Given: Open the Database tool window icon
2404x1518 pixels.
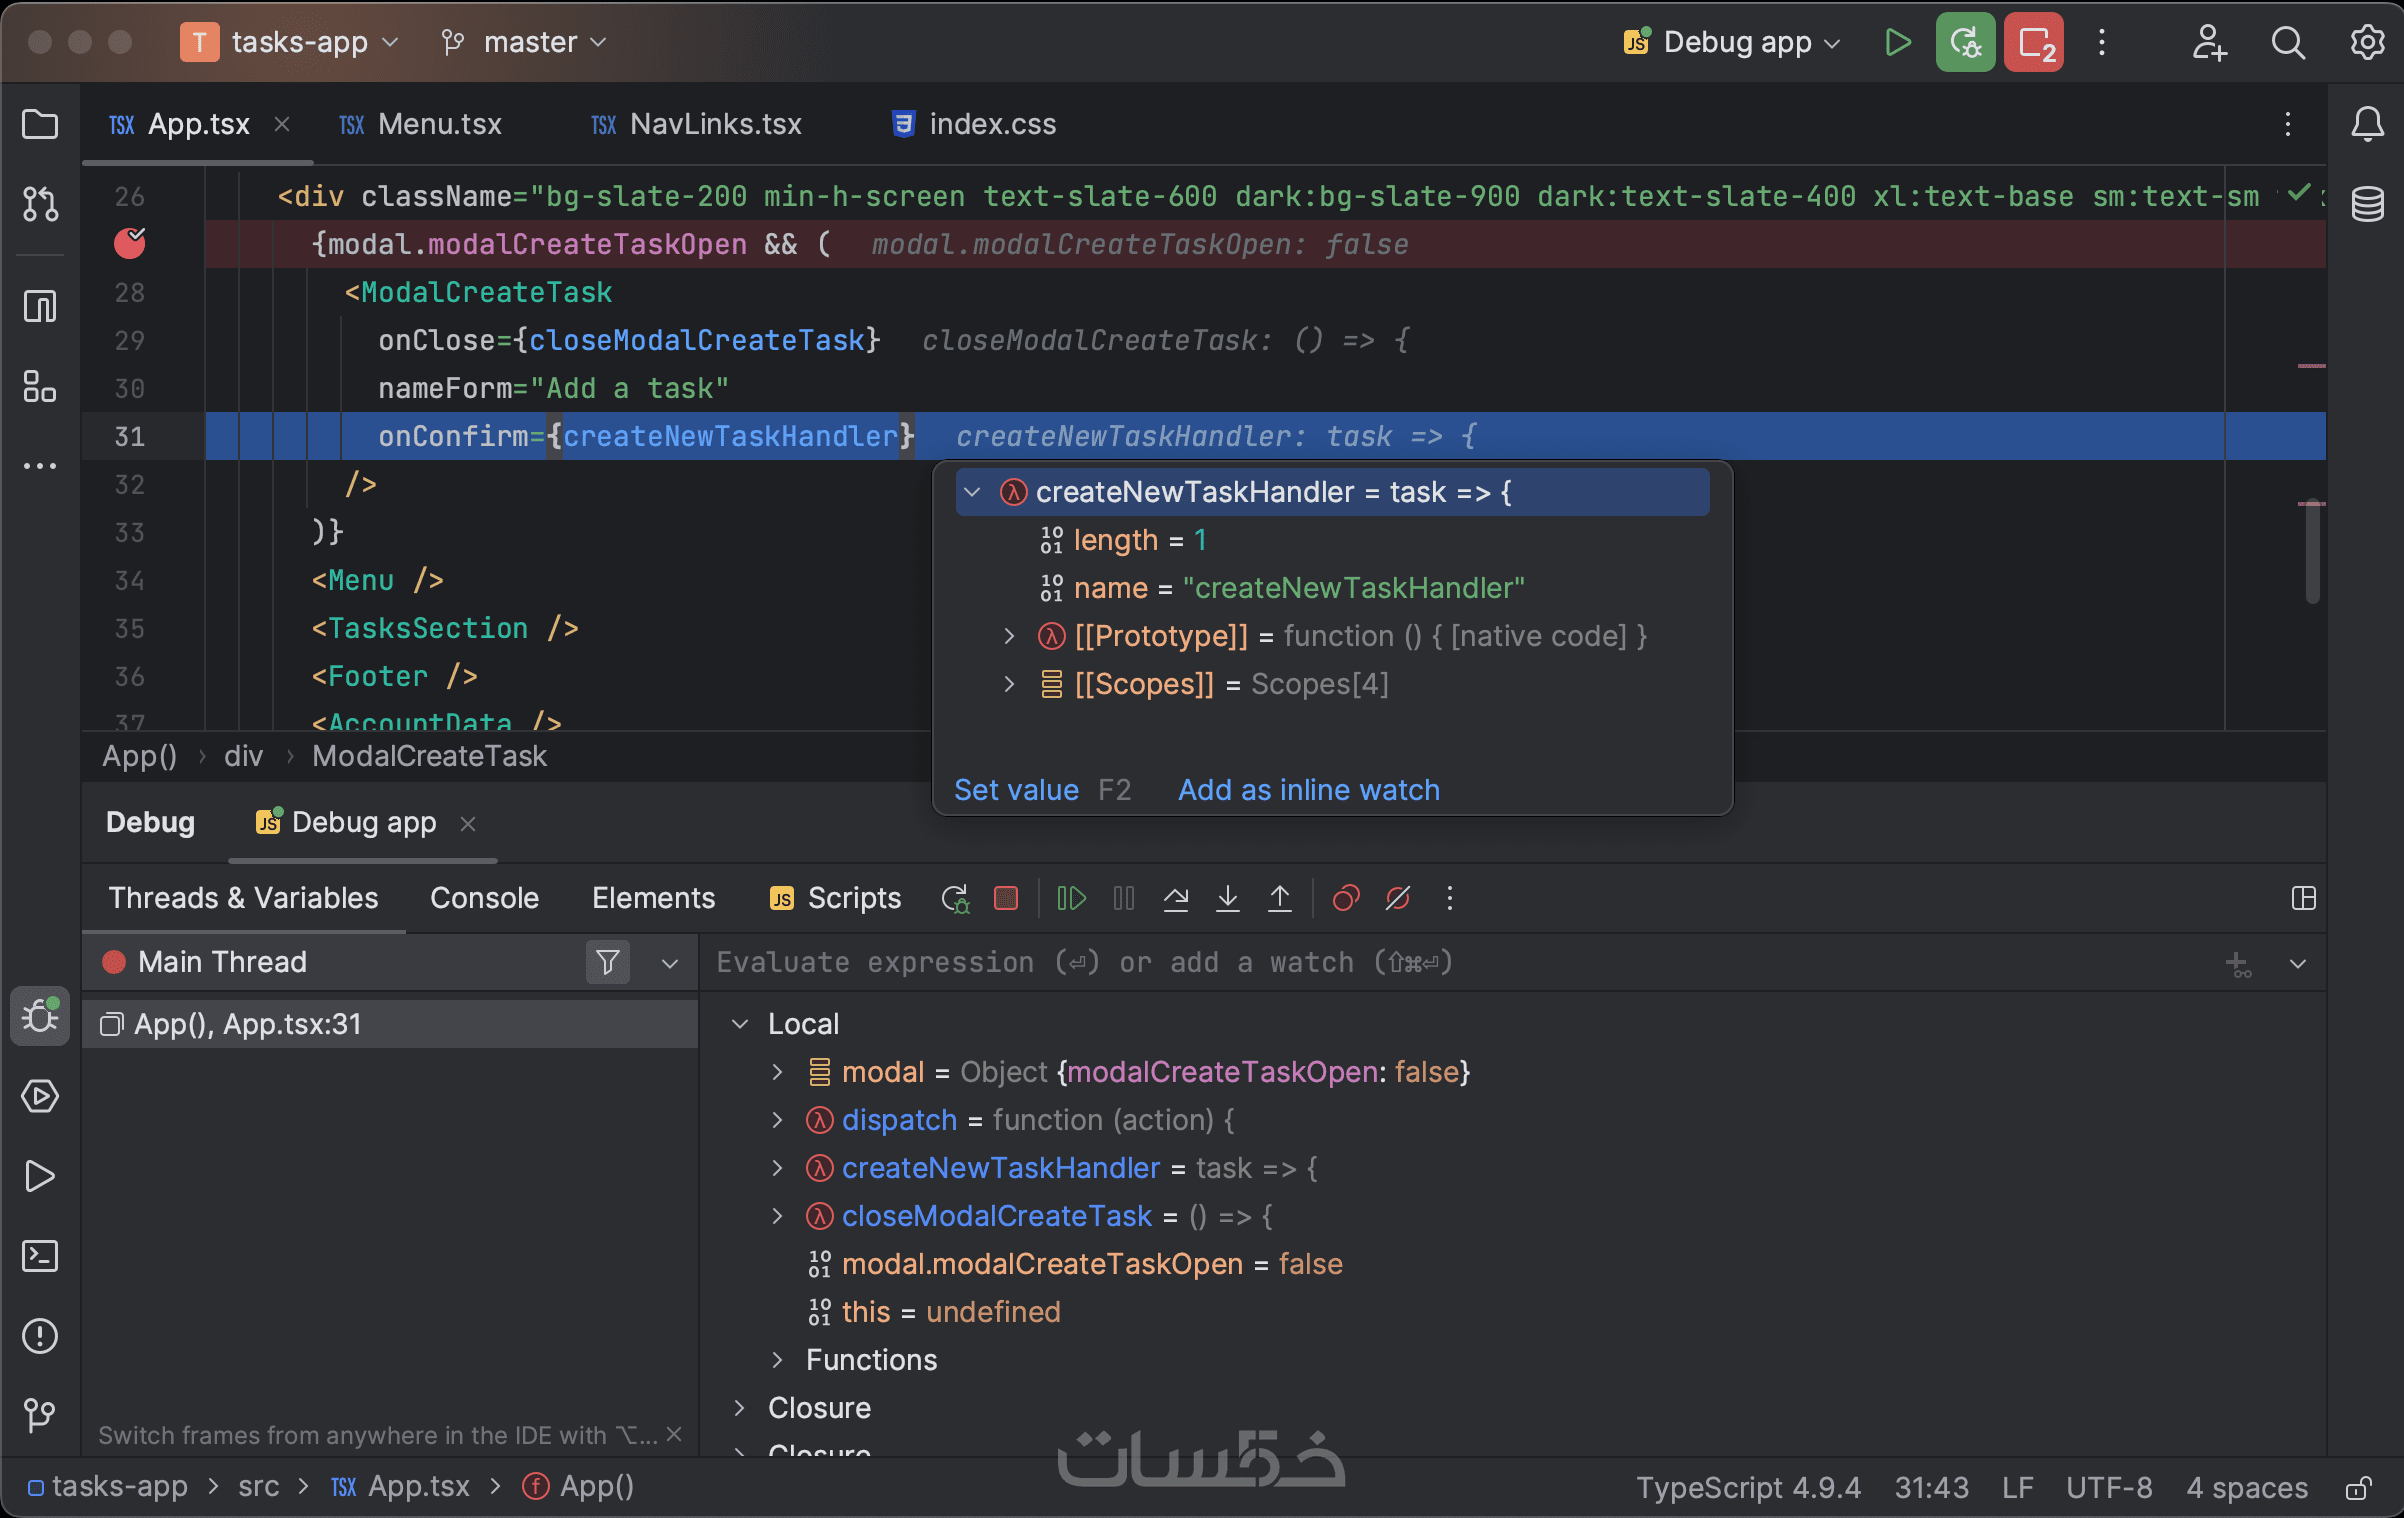Looking at the screenshot, I should pos(2367,204).
